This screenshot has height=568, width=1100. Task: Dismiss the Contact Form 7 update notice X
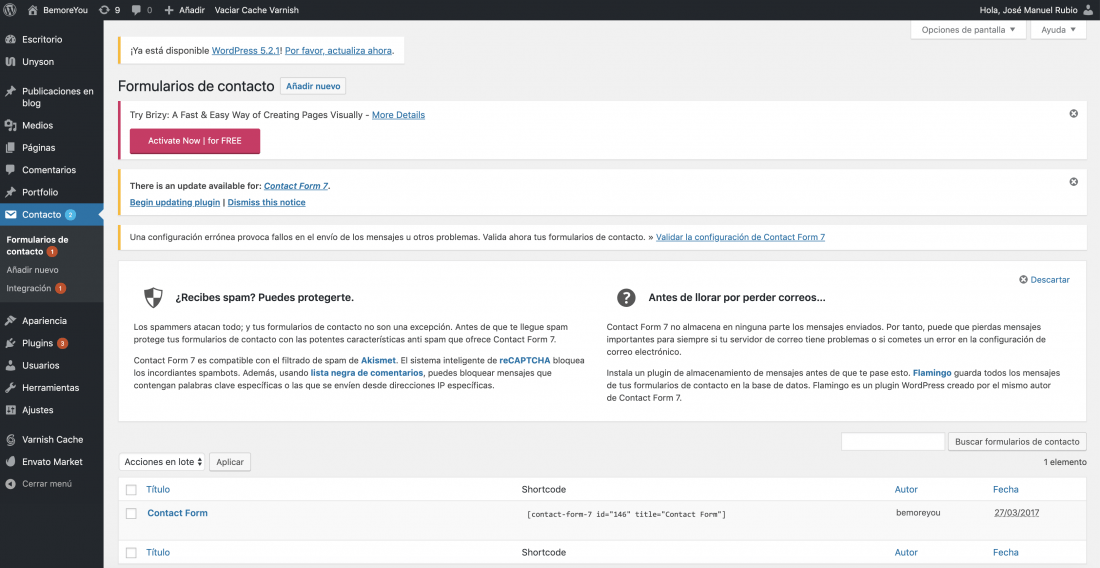[x=1073, y=182]
